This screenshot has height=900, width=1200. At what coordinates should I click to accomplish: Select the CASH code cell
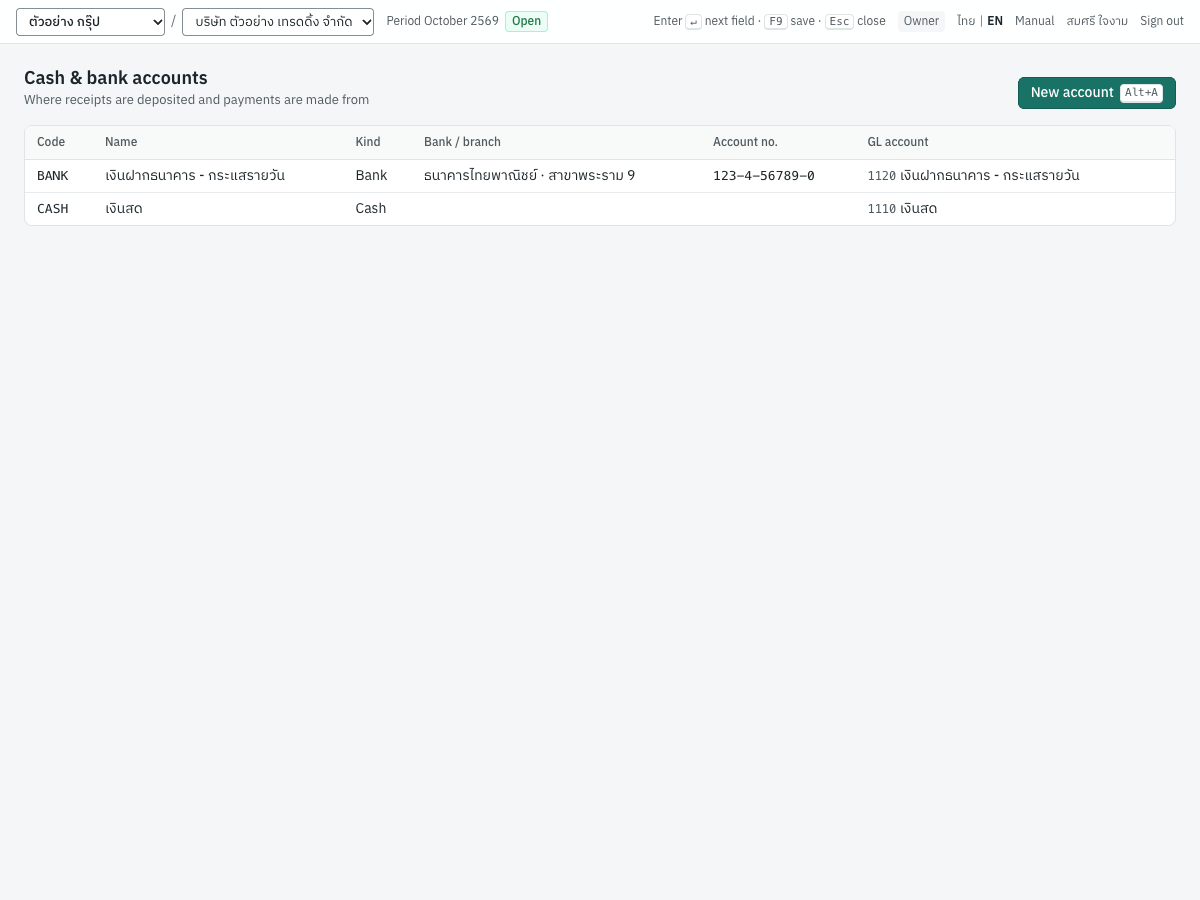53,209
